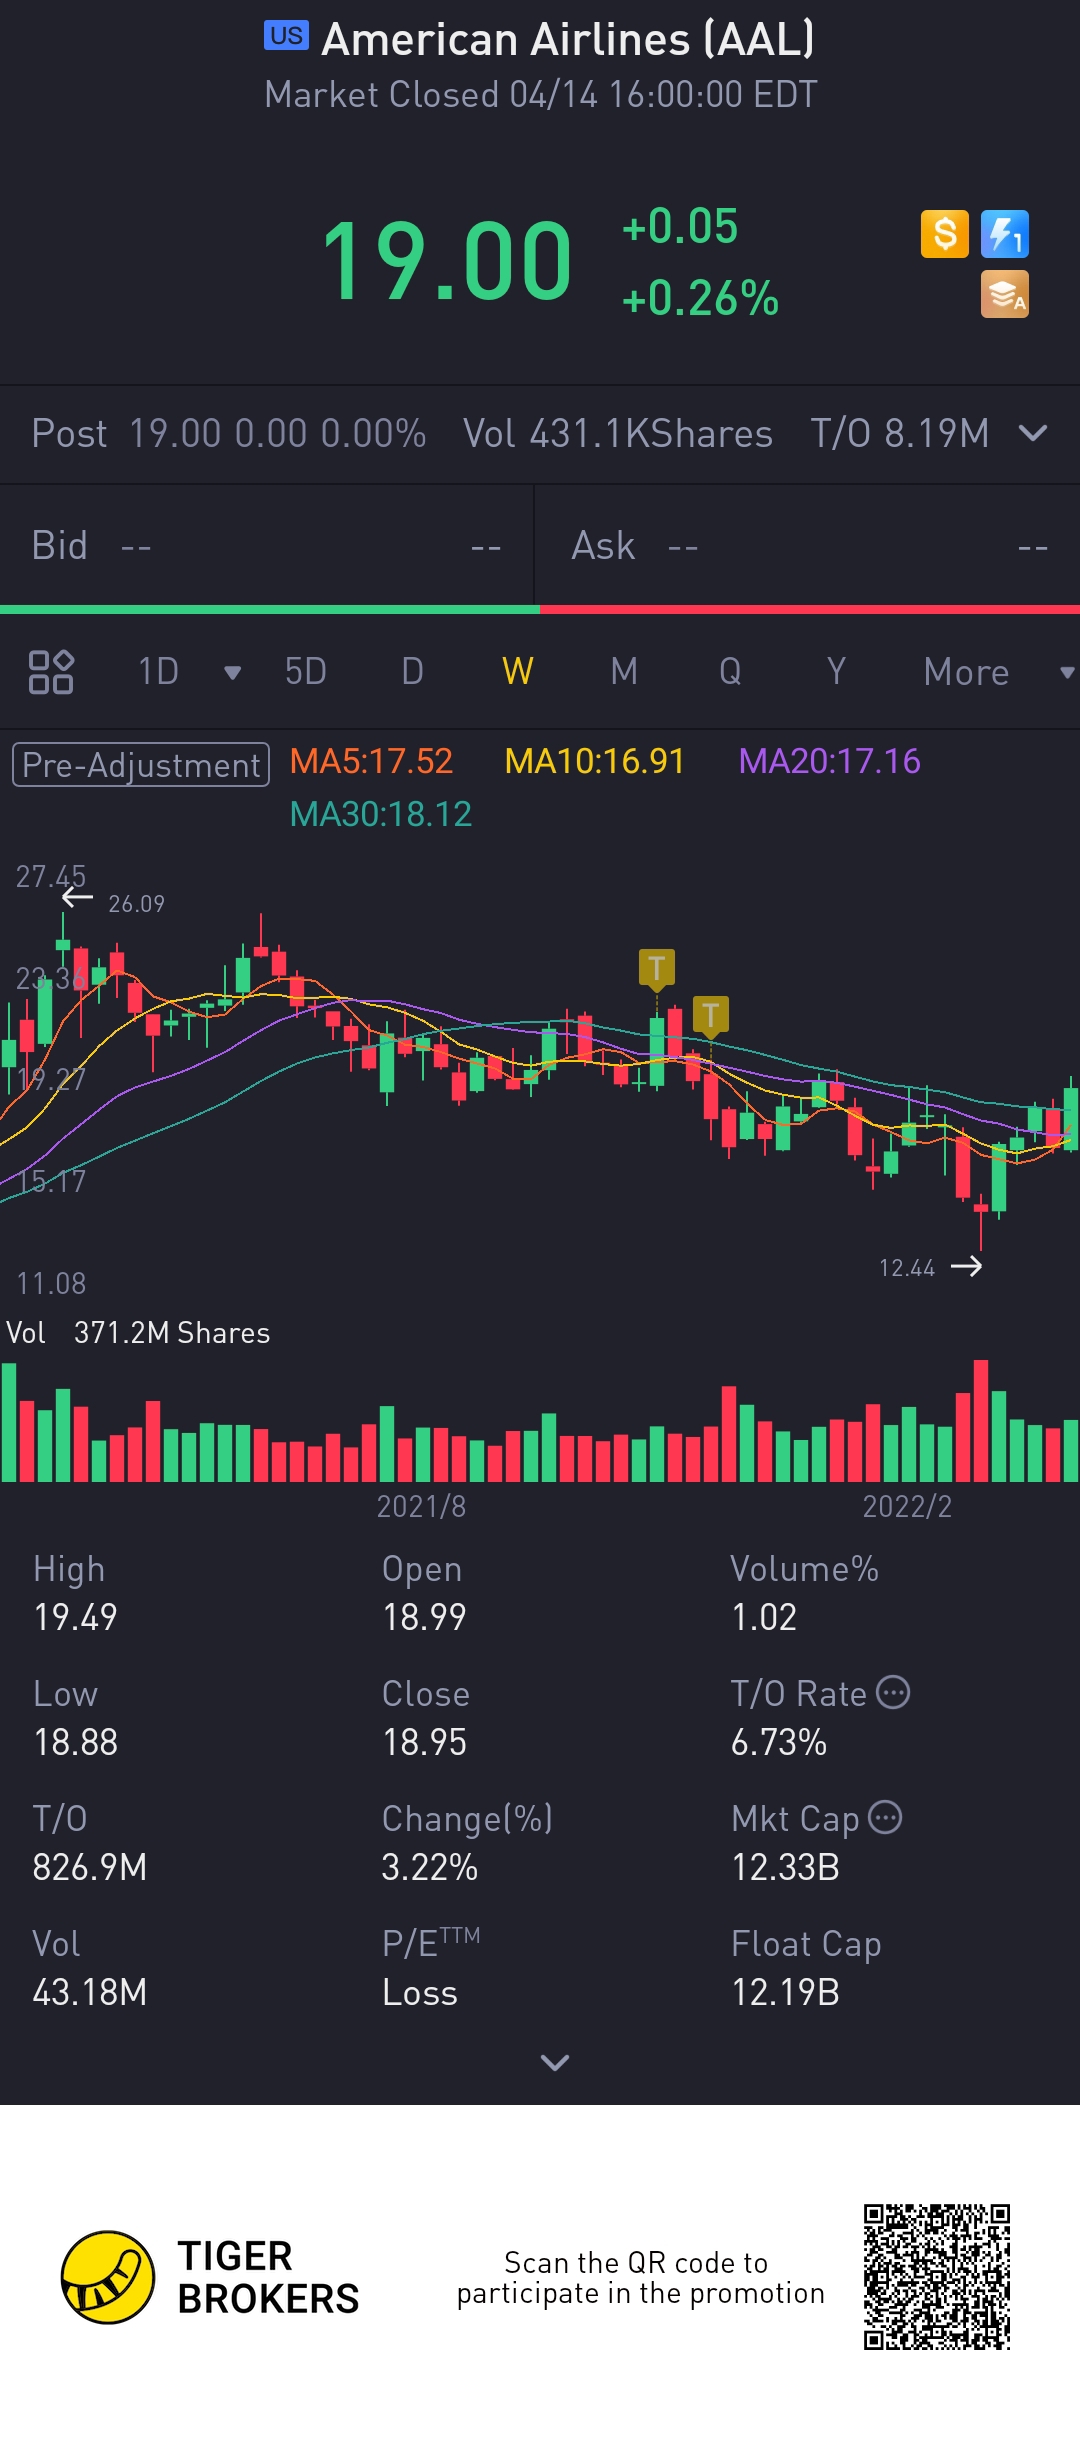Tap the MA5:17.52 indicator label
The height and width of the screenshot is (2450, 1080).
tap(371, 762)
